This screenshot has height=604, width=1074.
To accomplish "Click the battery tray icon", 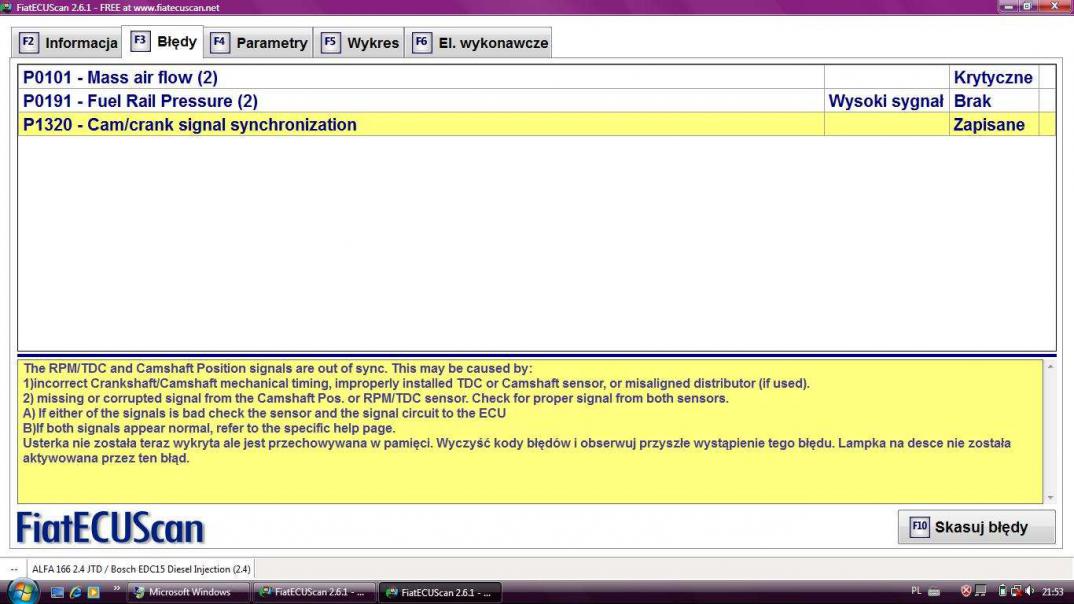I will click(1002, 591).
